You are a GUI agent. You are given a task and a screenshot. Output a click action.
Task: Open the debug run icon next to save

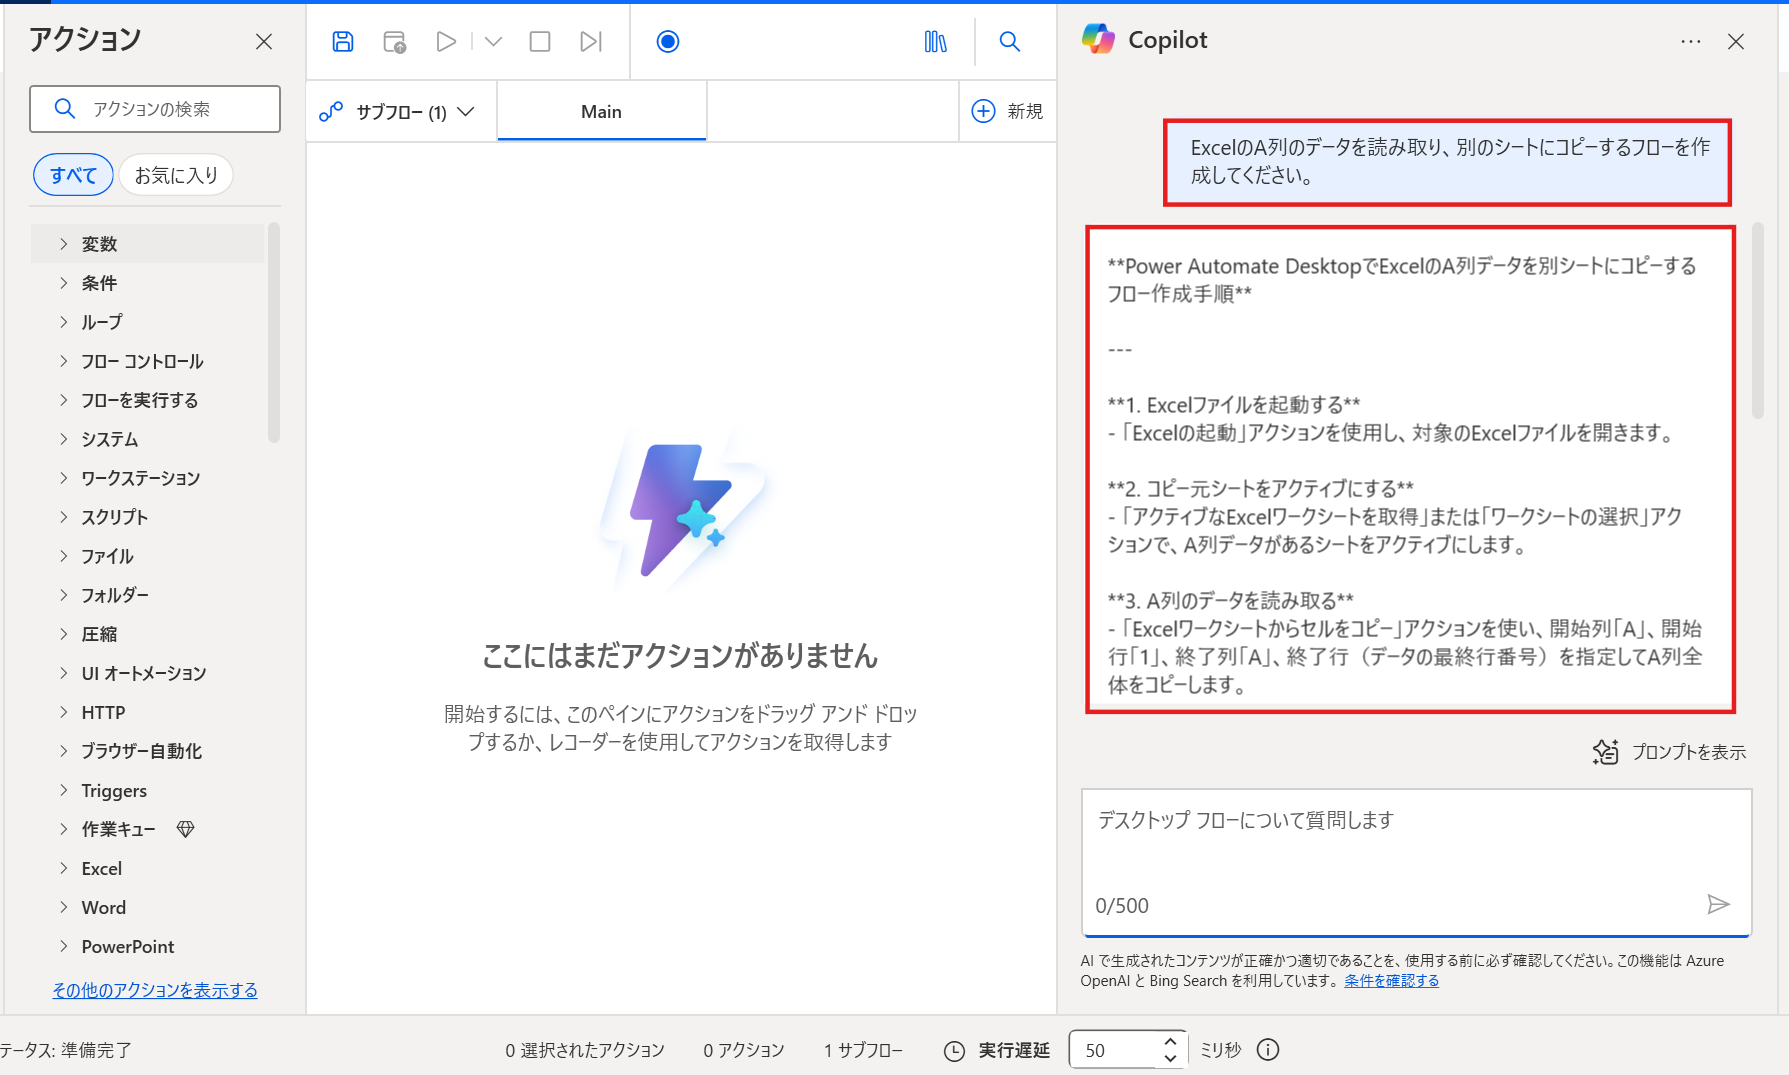click(395, 41)
